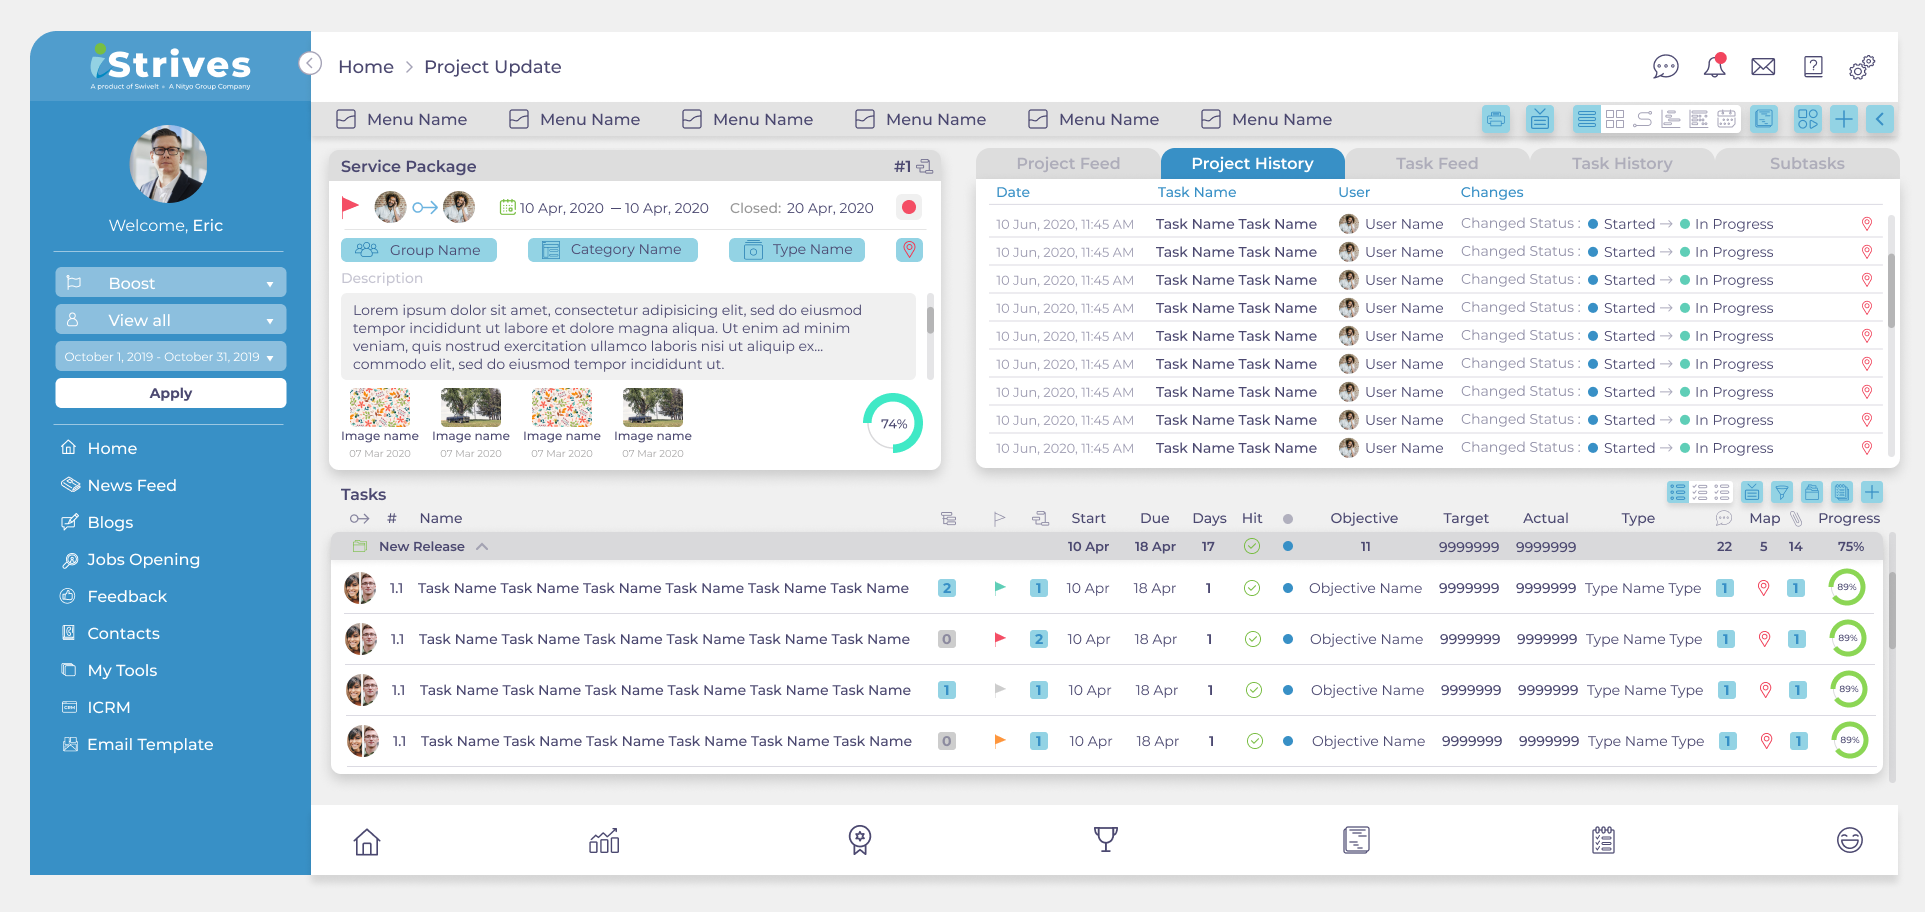1925x912 pixels.
Task: Open the Subtasks tab
Action: click(x=1806, y=164)
